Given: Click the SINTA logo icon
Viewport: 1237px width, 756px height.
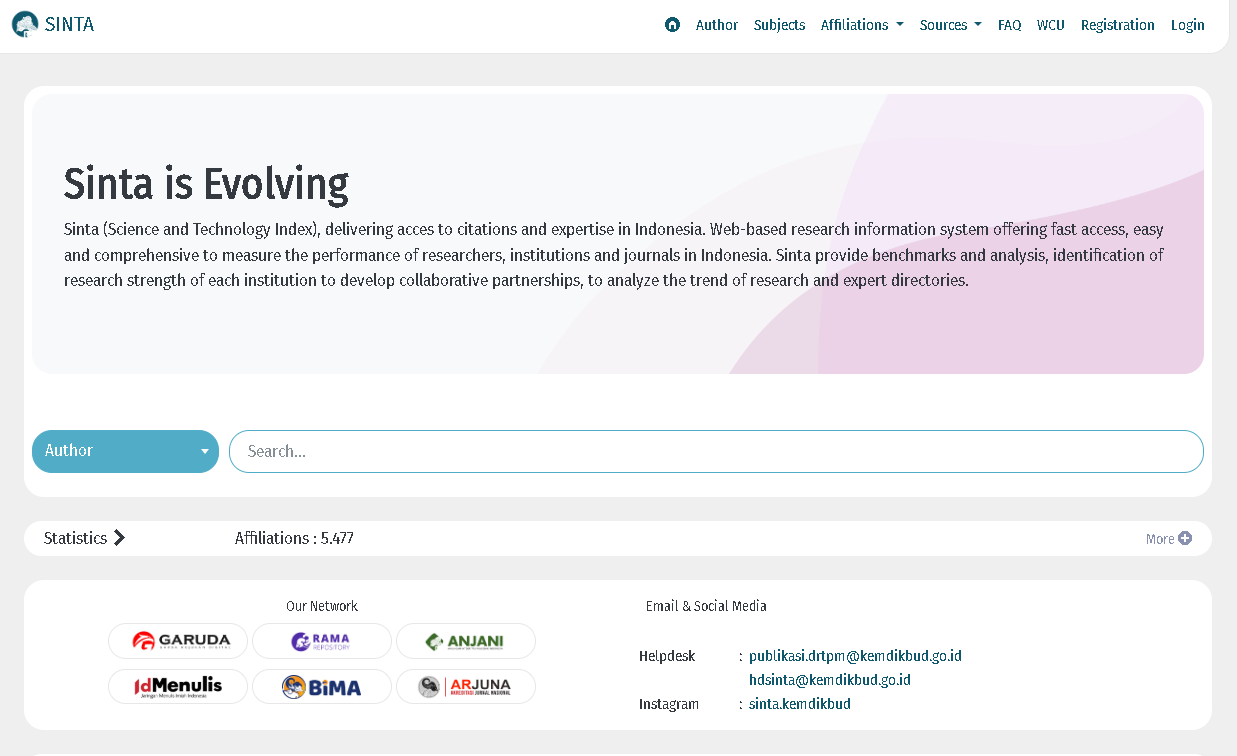Looking at the screenshot, I should 25,24.
